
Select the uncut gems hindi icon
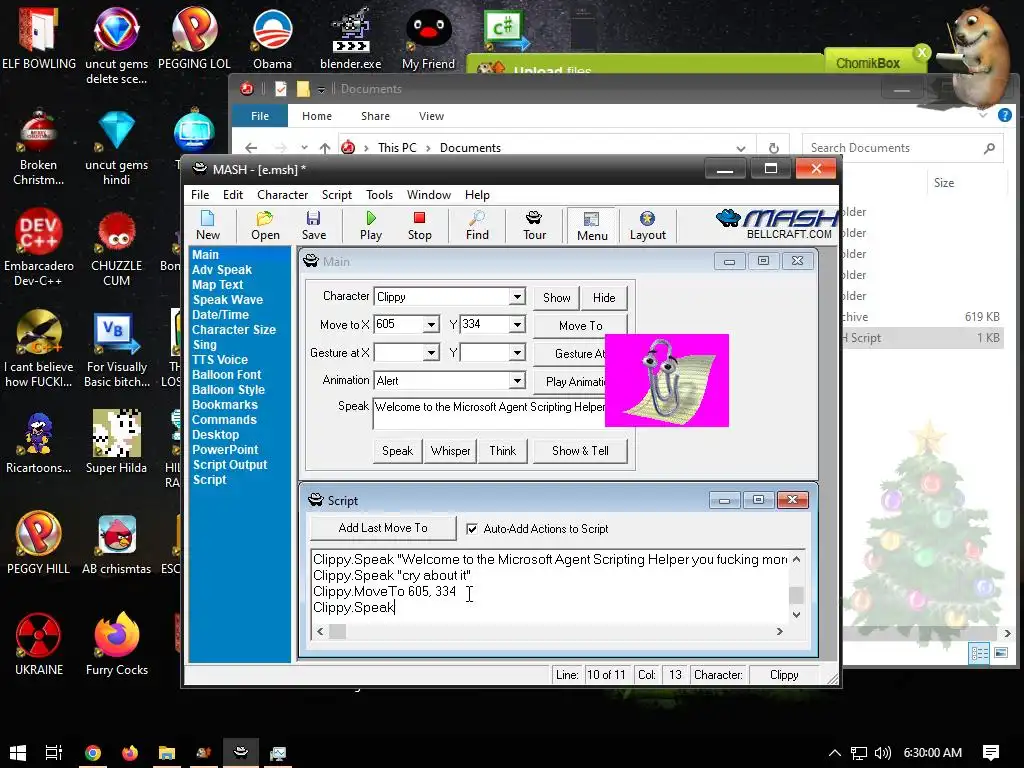(116, 146)
